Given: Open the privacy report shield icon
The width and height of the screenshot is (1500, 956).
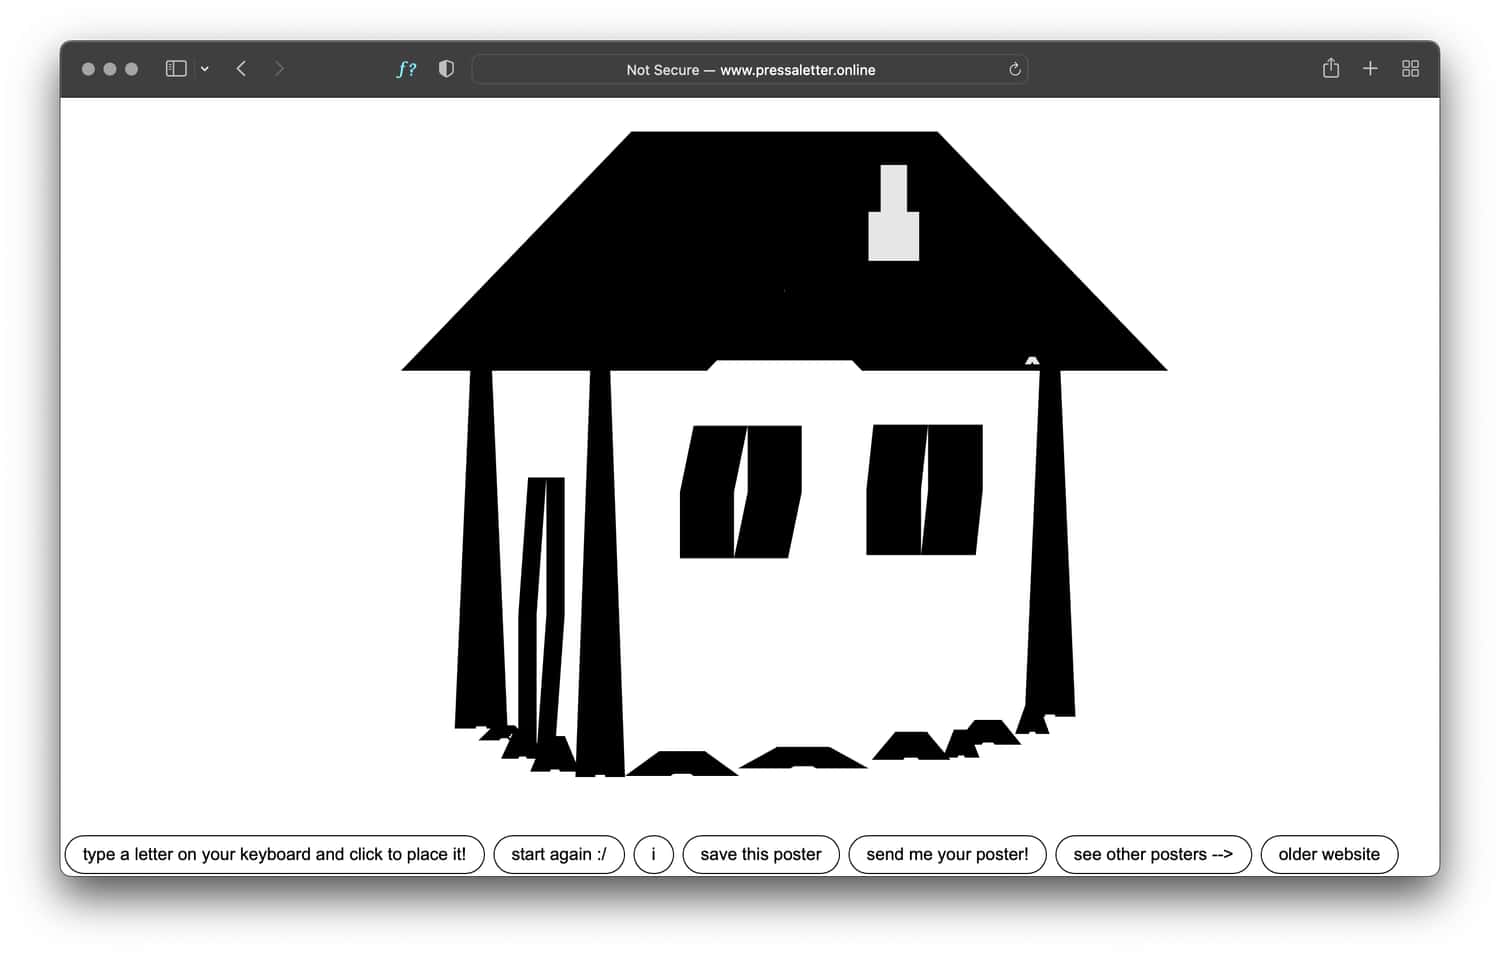Looking at the screenshot, I should 446,69.
